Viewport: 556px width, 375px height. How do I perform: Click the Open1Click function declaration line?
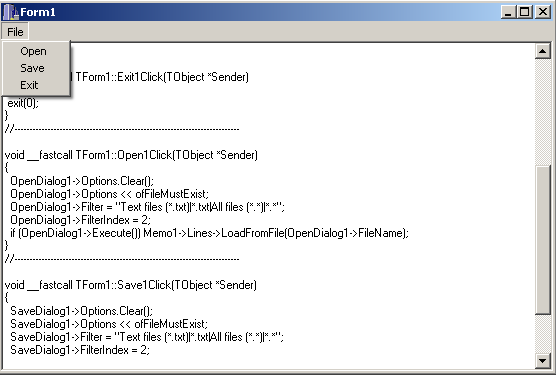(131, 155)
